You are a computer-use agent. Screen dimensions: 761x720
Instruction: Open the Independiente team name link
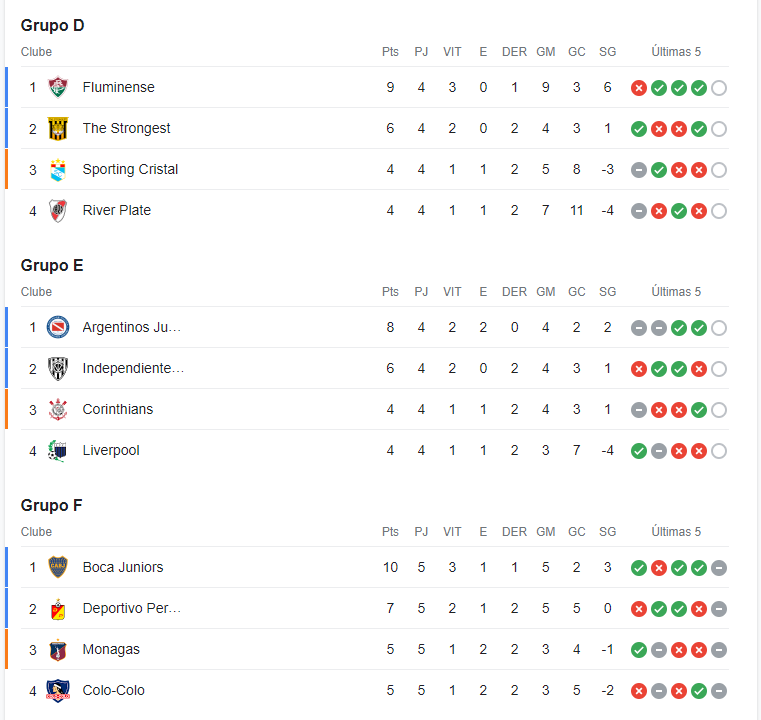(x=133, y=368)
